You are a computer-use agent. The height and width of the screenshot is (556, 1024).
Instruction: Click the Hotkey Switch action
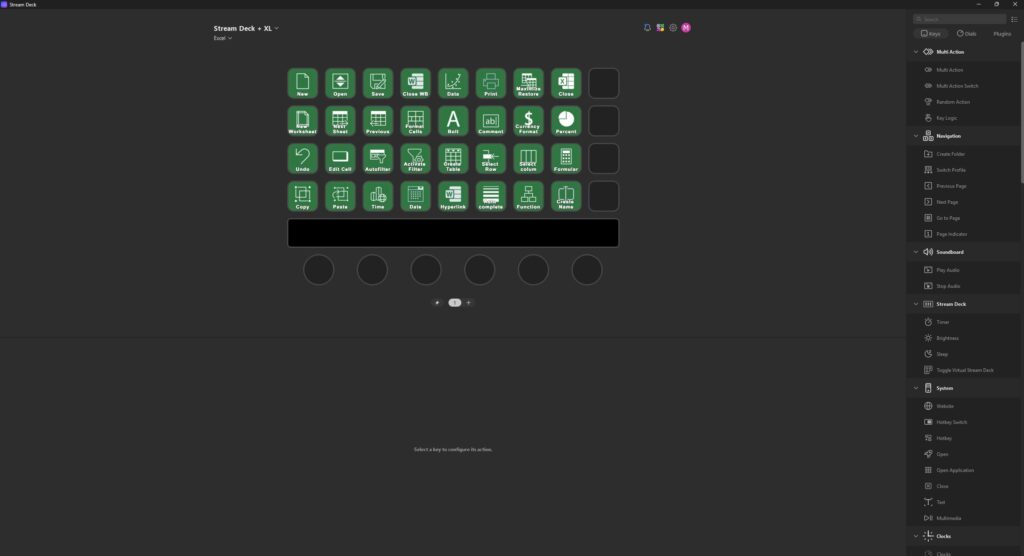click(x=951, y=422)
